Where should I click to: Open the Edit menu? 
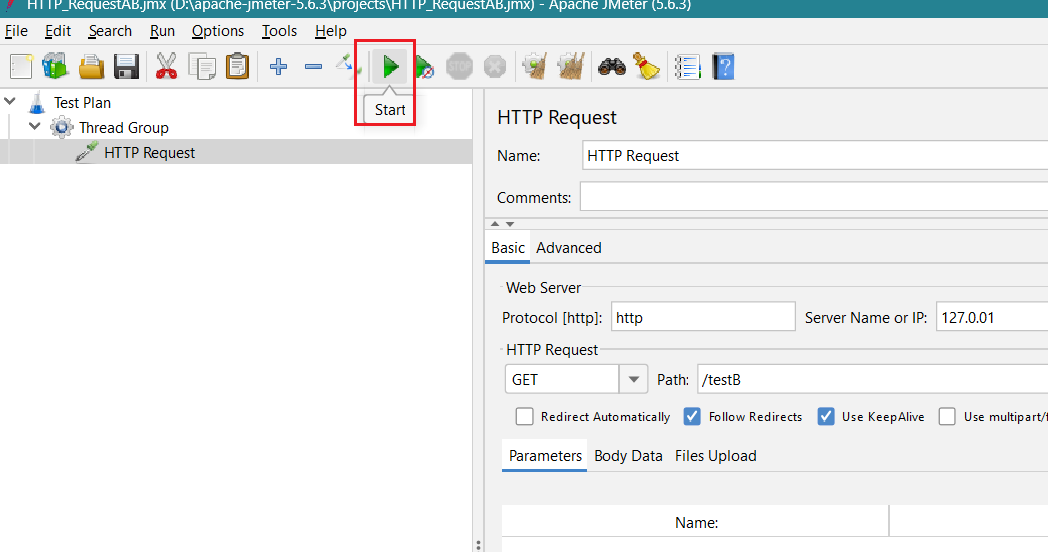58,31
